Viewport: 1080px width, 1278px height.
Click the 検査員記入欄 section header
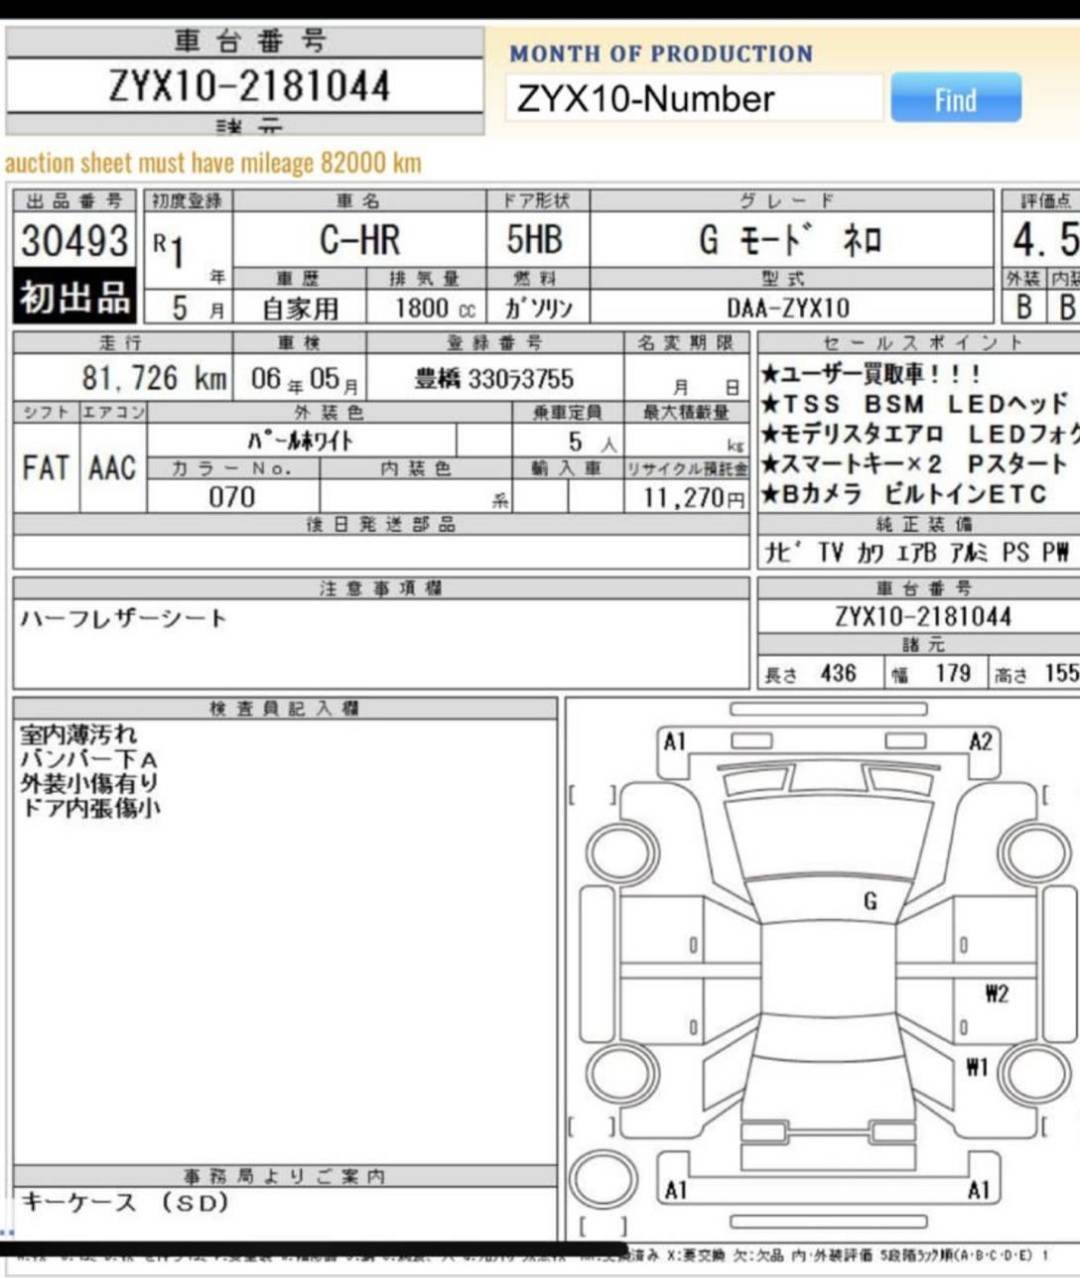tap(284, 709)
